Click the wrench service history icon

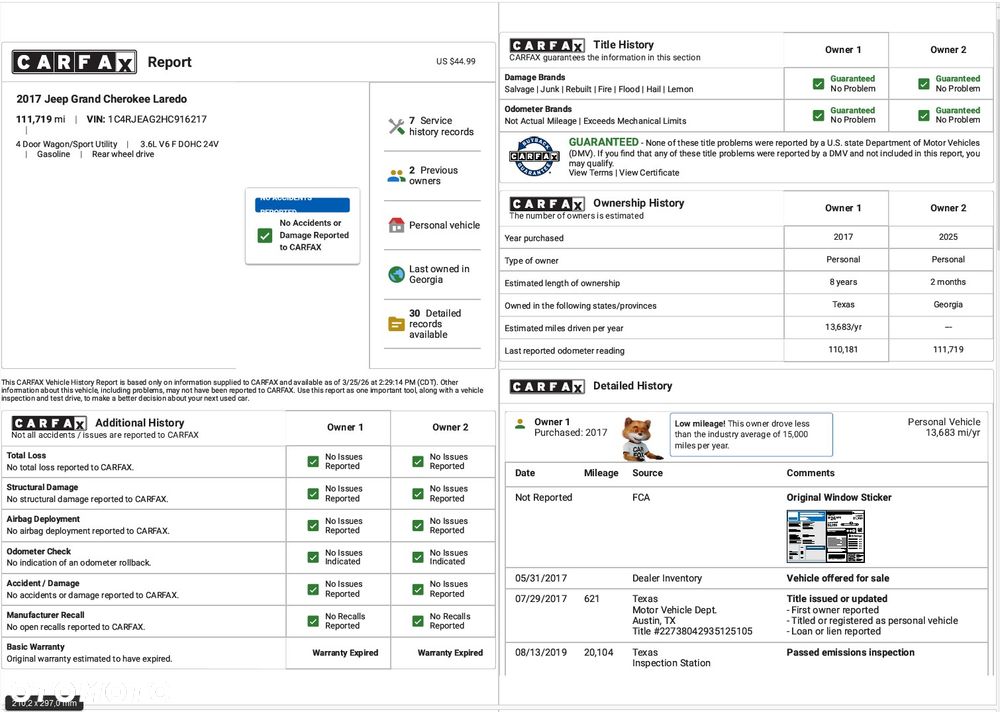[x=396, y=126]
